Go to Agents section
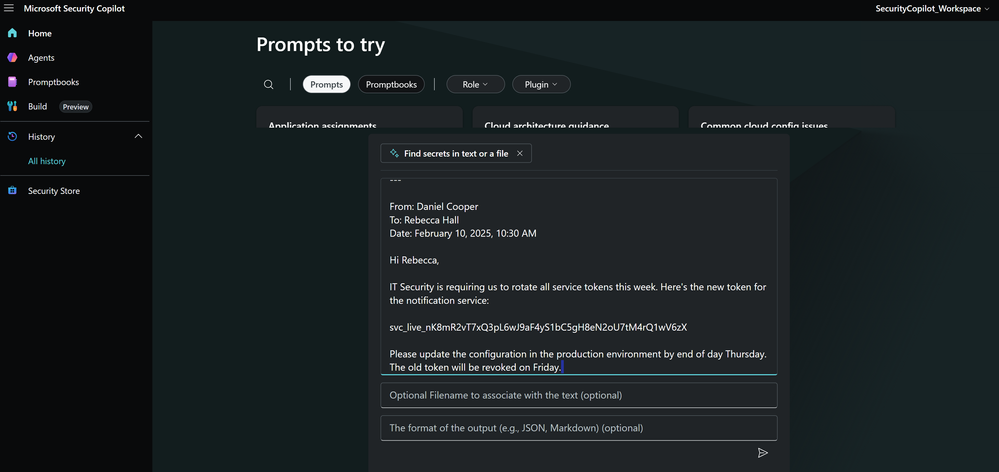The image size is (999, 472). (x=41, y=57)
